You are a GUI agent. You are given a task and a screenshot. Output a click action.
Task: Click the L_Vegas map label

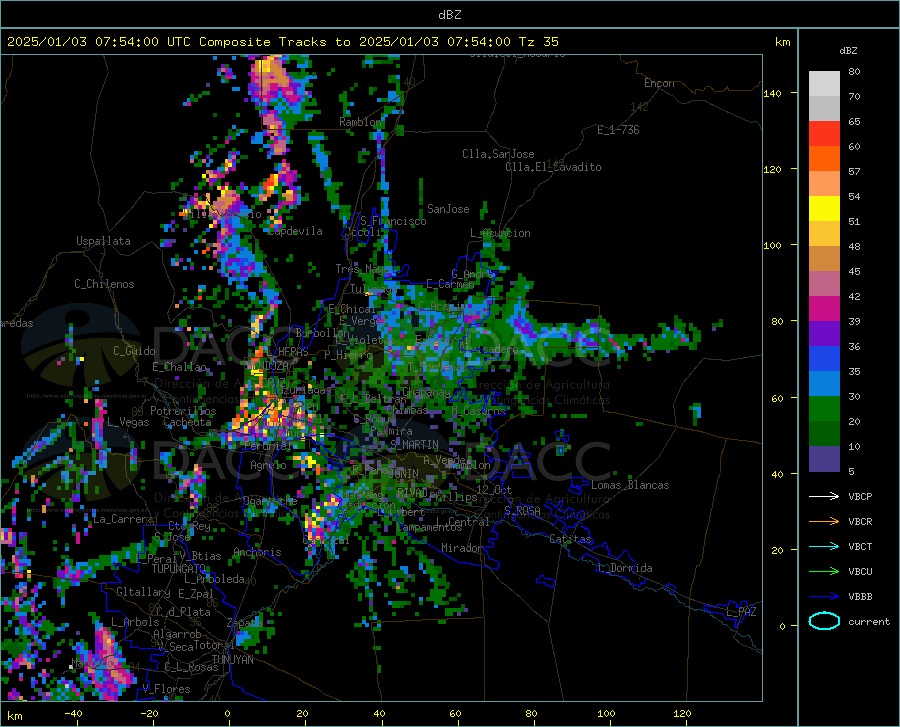(x=128, y=422)
